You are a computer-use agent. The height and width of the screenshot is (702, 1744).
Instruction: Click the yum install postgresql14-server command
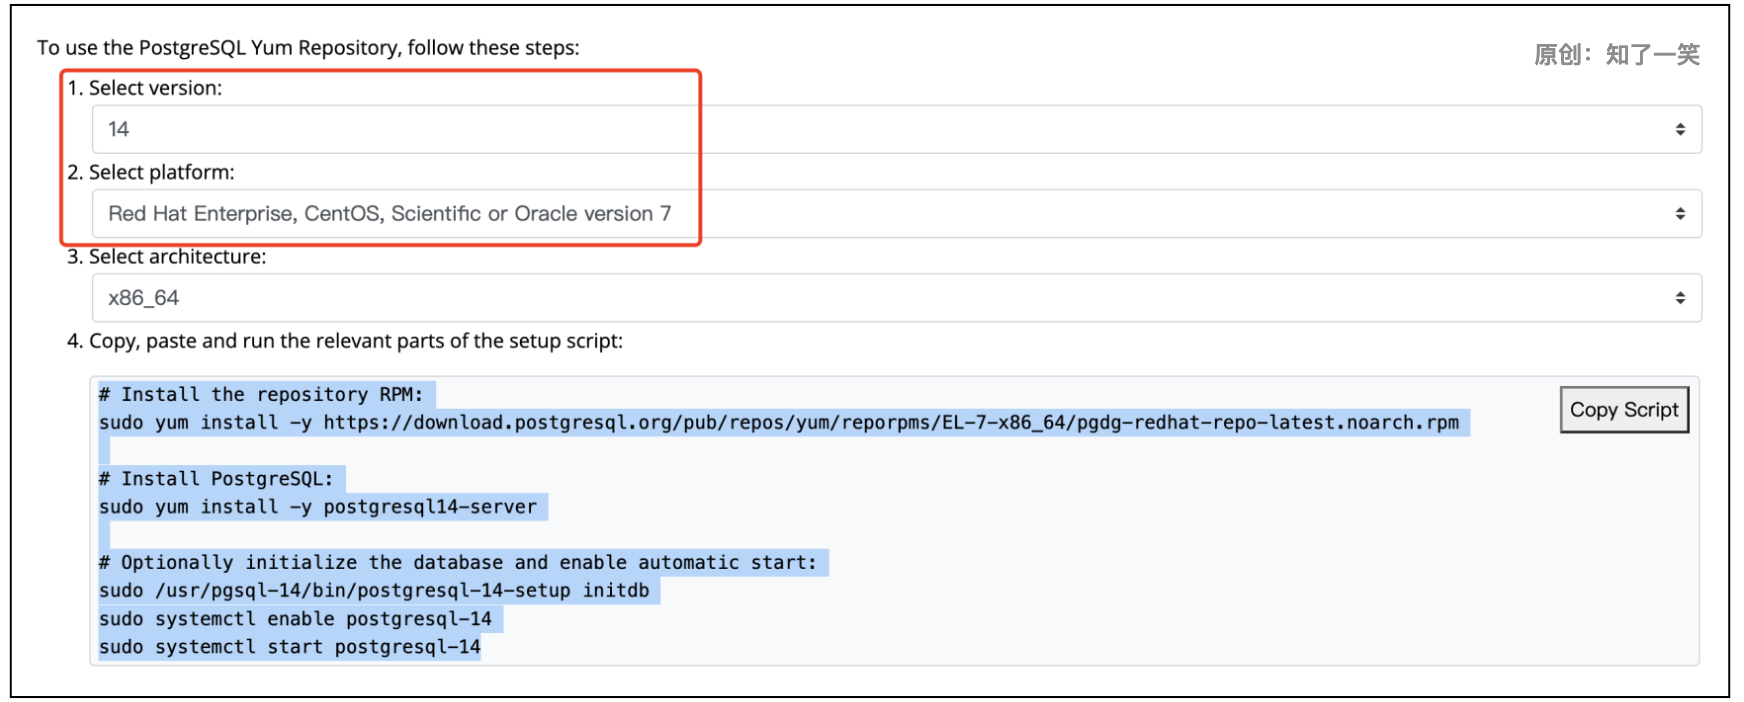pos(318,507)
